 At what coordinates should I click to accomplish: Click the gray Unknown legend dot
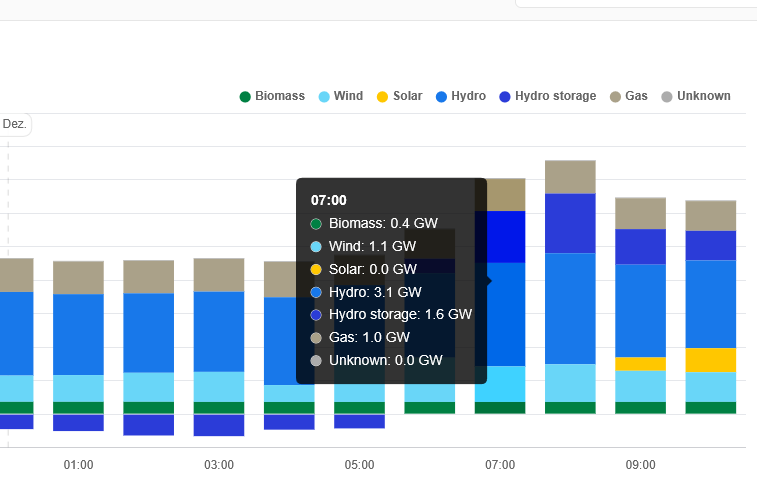point(667,97)
